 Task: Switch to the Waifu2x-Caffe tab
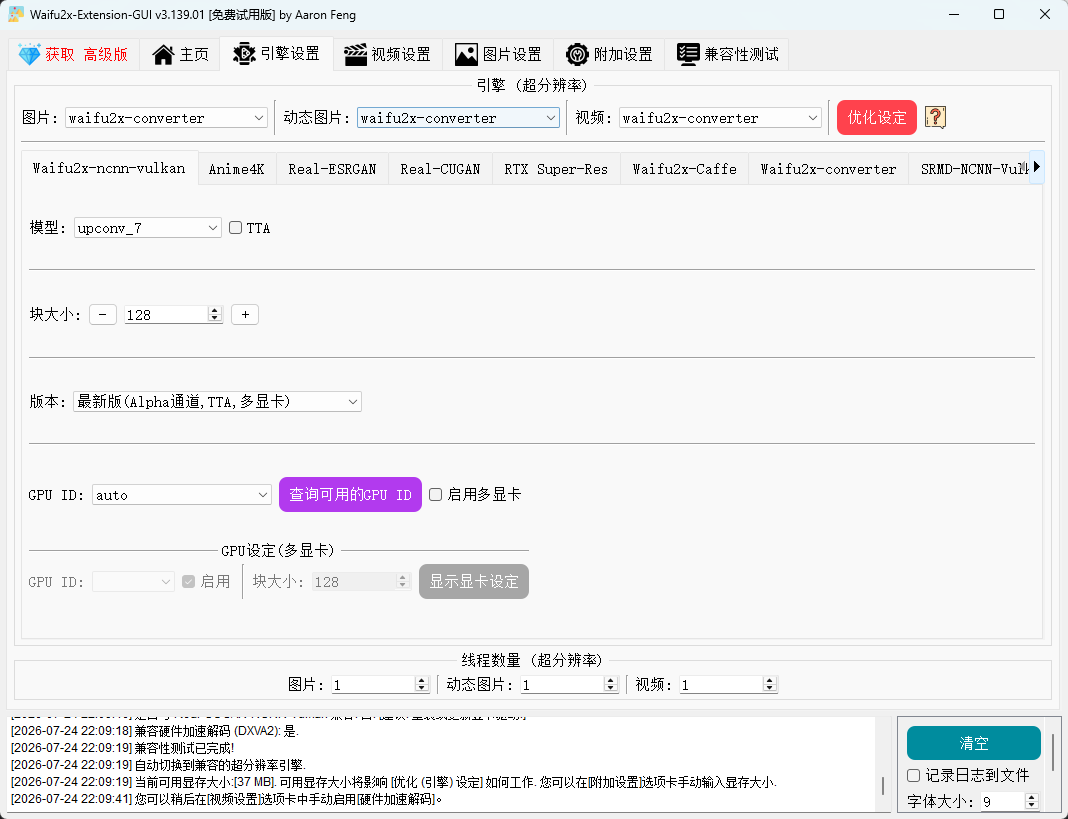(685, 169)
